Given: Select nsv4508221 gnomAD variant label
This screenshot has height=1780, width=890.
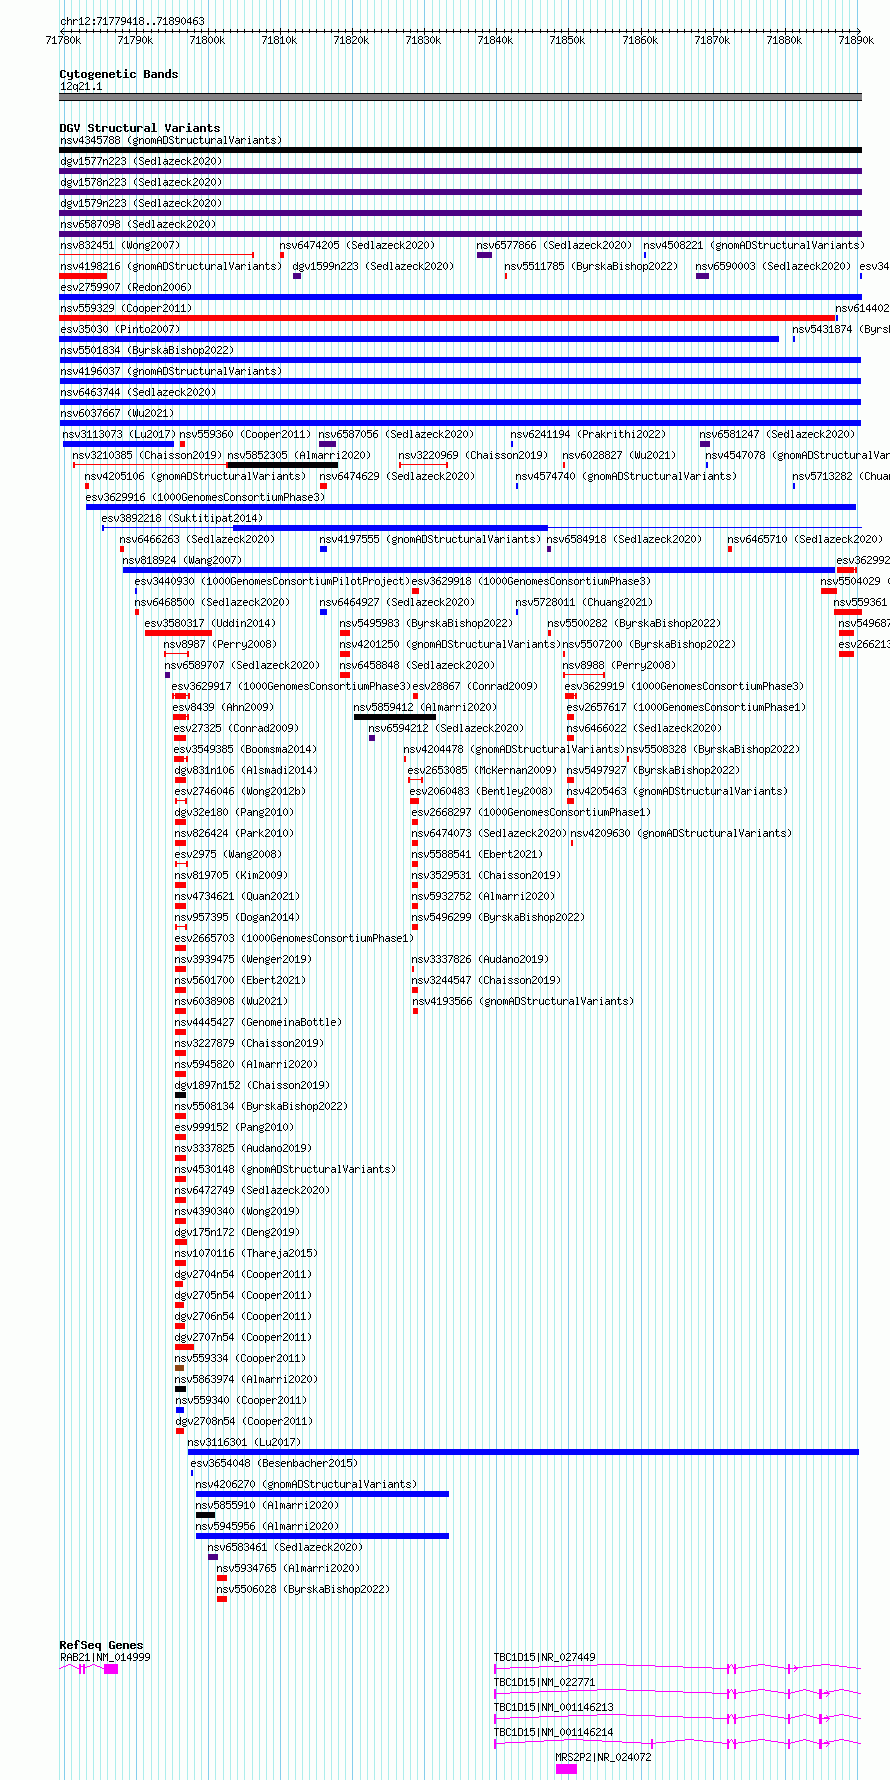Looking at the screenshot, I should pyautogui.click(x=754, y=245).
